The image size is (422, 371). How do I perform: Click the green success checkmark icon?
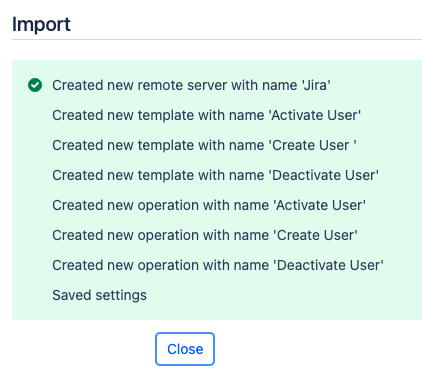[x=35, y=85]
